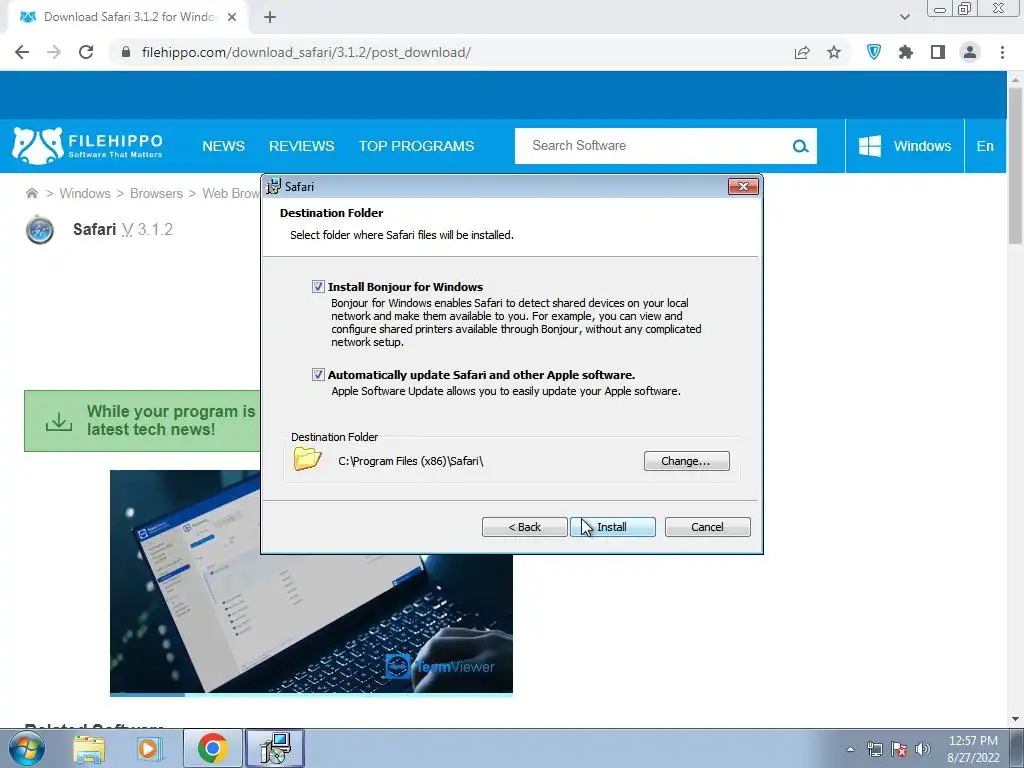1024x768 pixels.
Task: Click the download arrow icon in green banner
Action: pyautogui.click(x=59, y=421)
